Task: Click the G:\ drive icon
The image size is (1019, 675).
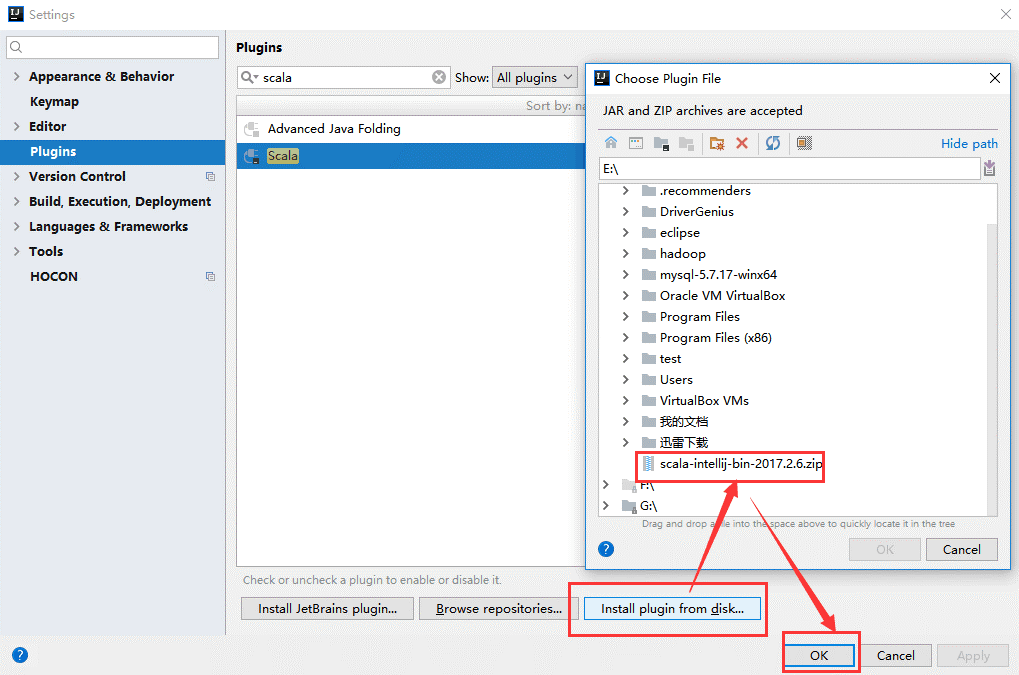Action: tap(628, 505)
